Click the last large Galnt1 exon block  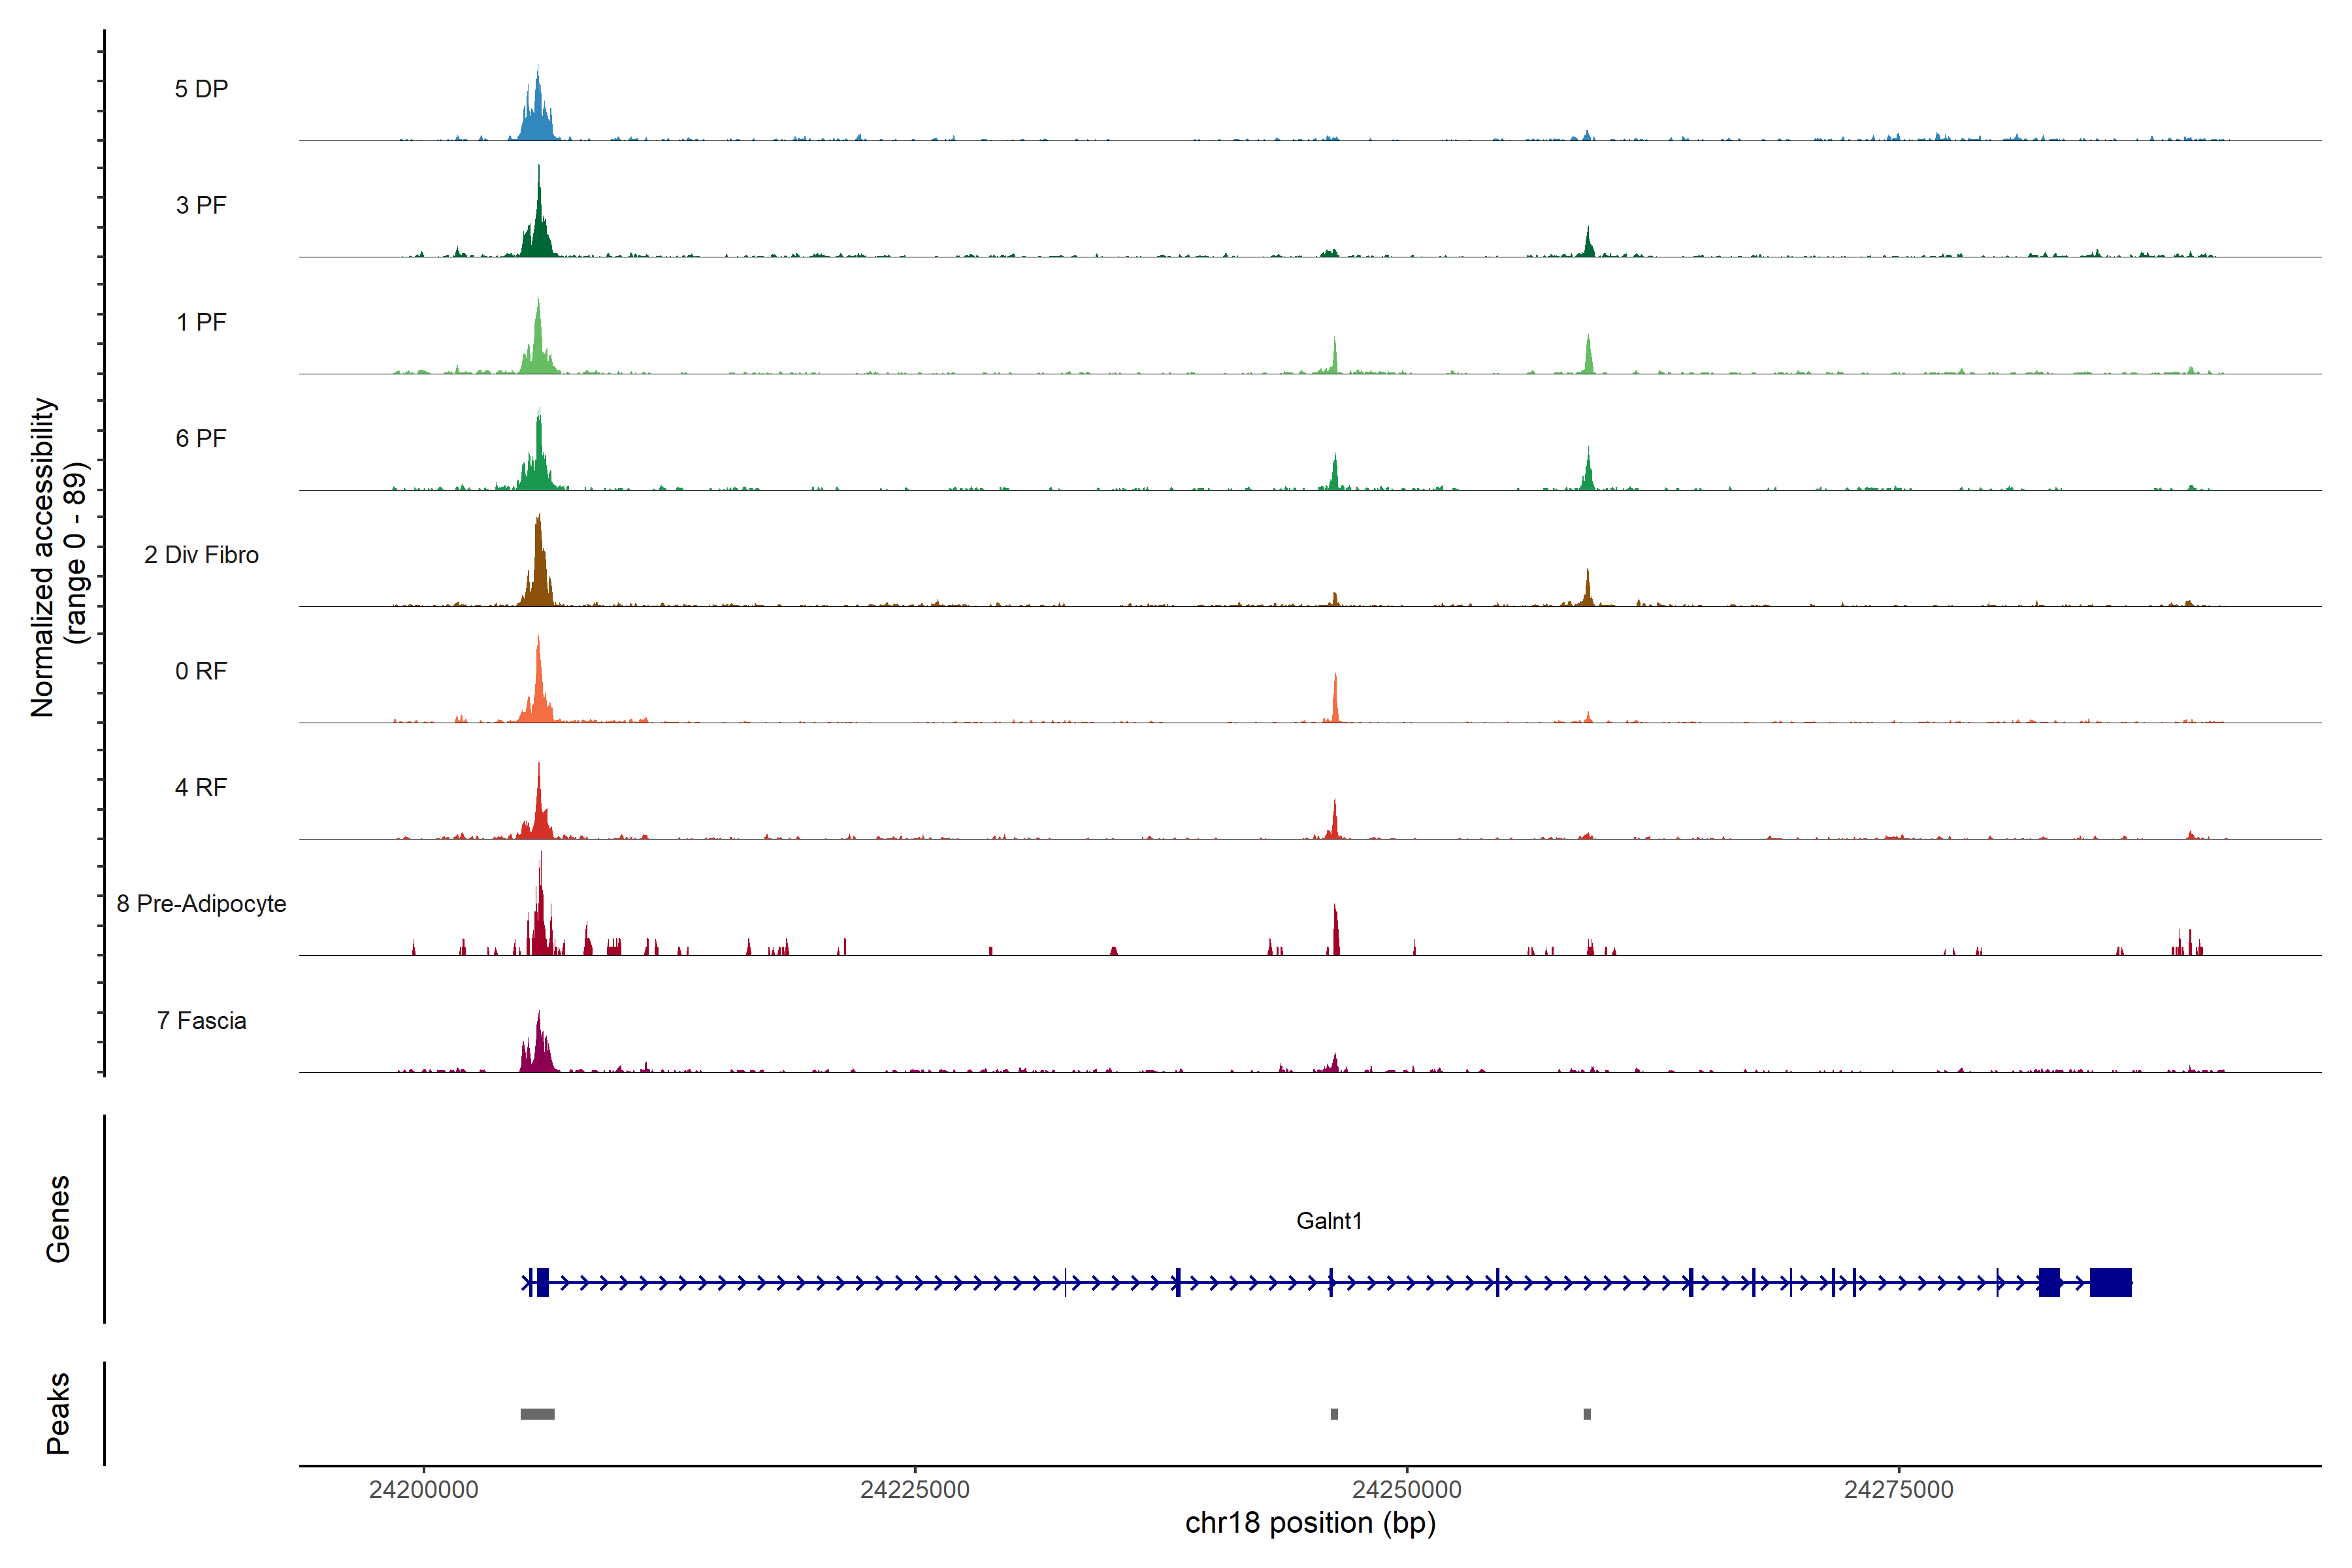pos(2110,1282)
